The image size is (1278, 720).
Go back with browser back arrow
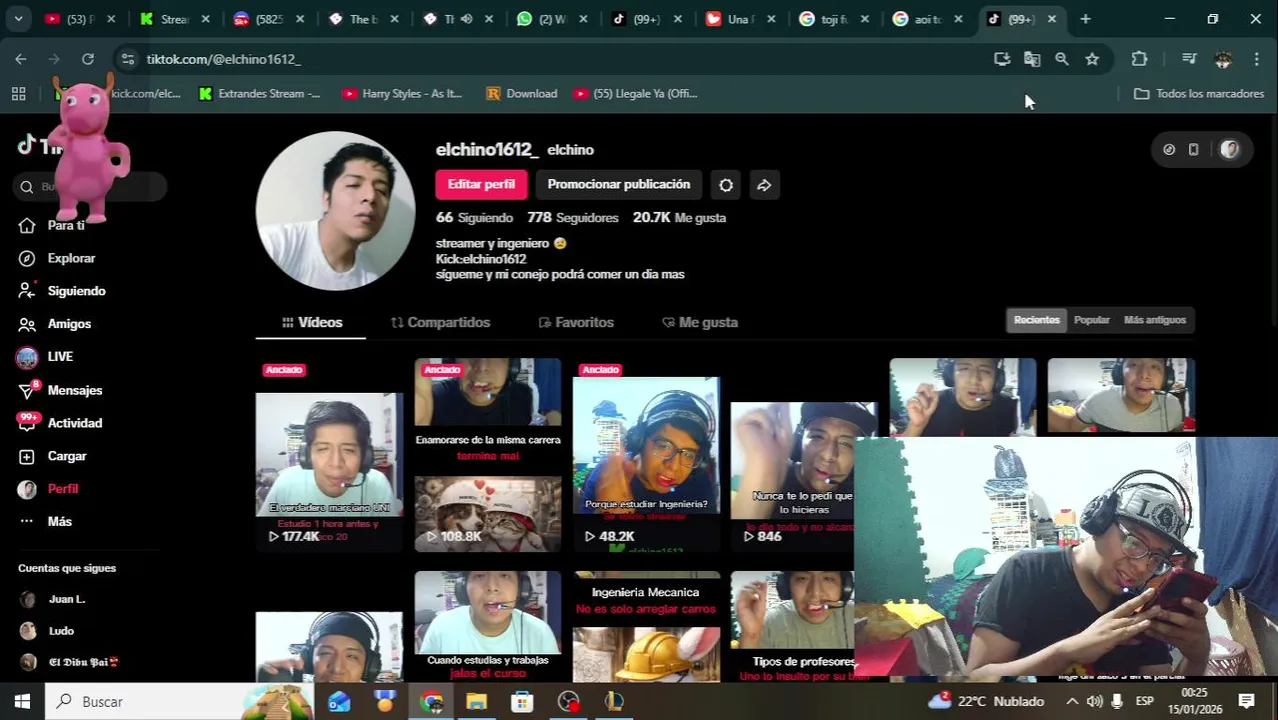click(x=21, y=59)
